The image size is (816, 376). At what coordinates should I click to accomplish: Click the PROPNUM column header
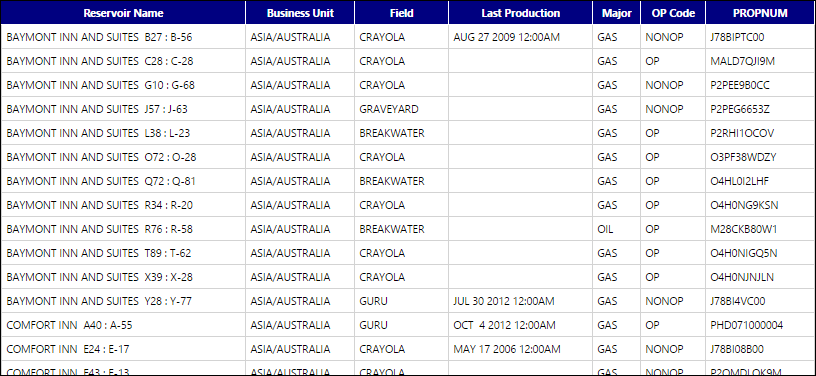(x=760, y=13)
